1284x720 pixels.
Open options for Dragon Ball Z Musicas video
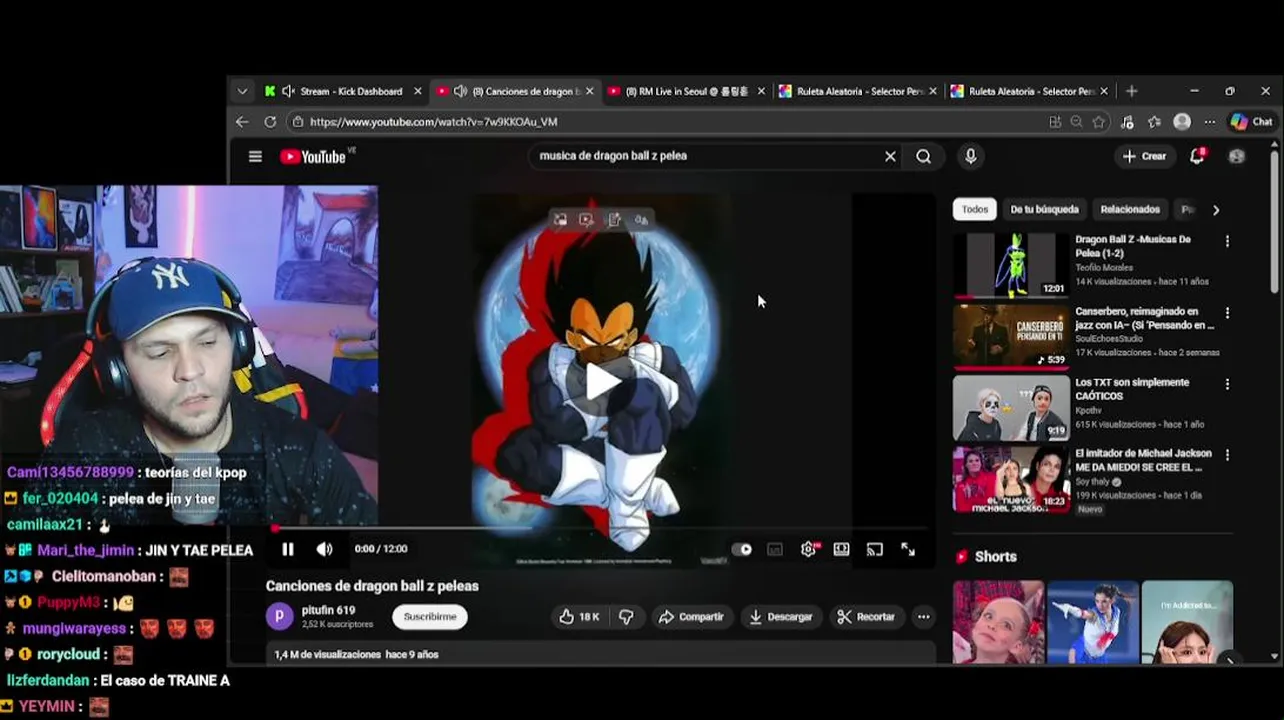pyautogui.click(x=1227, y=241)
